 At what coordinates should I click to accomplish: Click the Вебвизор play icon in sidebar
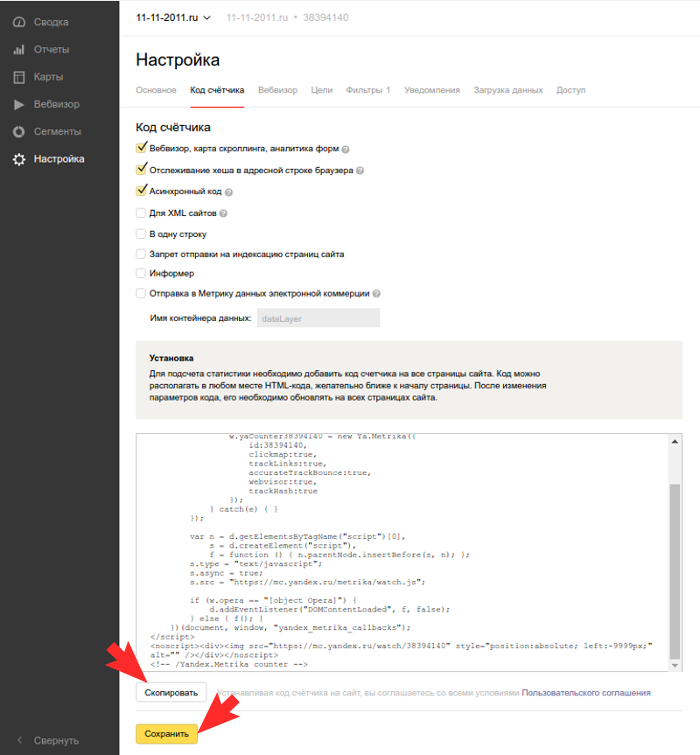pyautogui.click(x=19, y=104)
